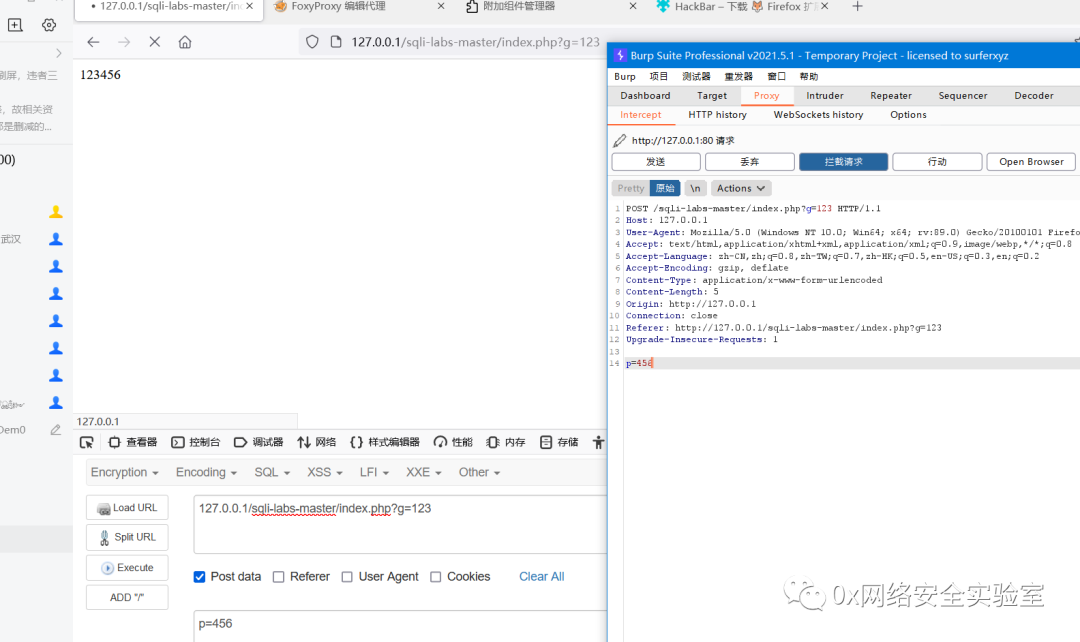The image size is (1080, 642).
Task: Open the Debugger (调试器) devtools panel
Action: click(258, 442)
